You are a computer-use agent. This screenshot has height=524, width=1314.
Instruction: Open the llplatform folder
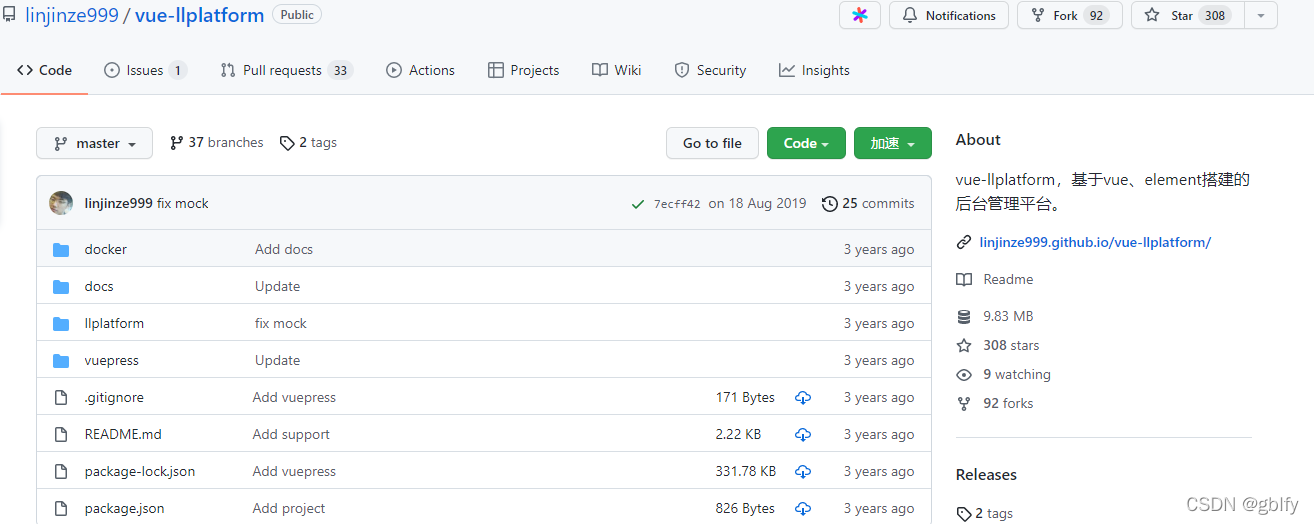[114, 323]
